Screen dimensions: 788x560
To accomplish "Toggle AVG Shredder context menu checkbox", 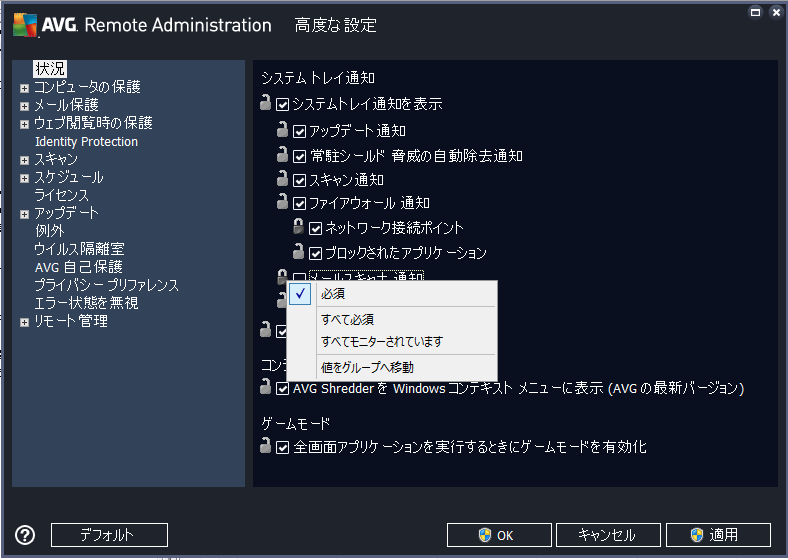I will click(282, 389).
